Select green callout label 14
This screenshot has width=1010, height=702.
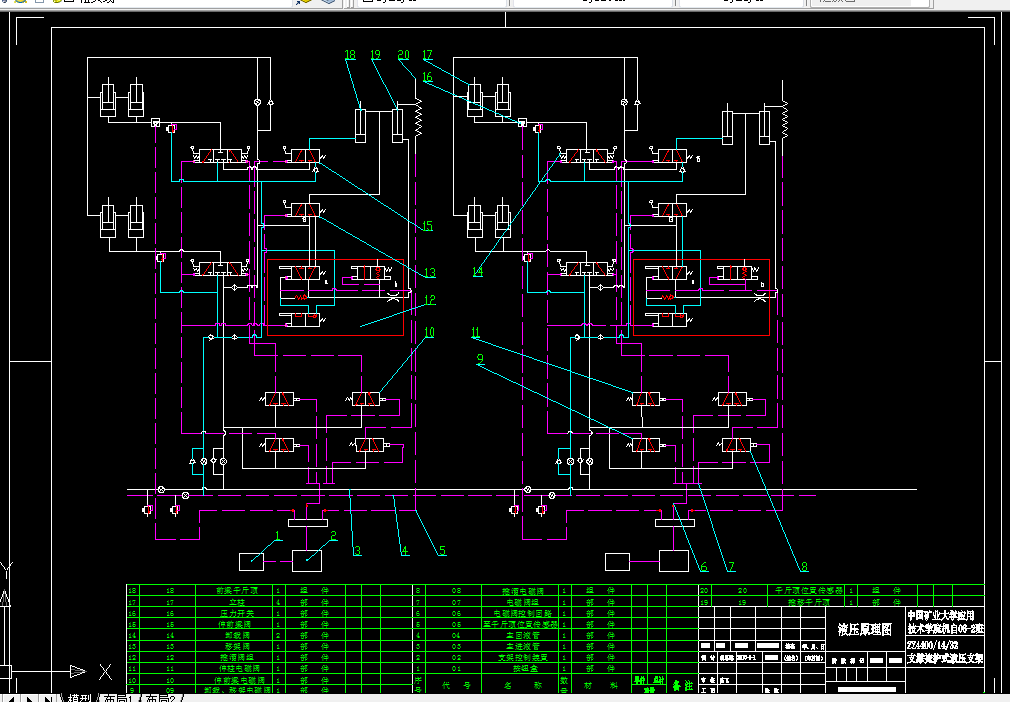tap(477, 271)
